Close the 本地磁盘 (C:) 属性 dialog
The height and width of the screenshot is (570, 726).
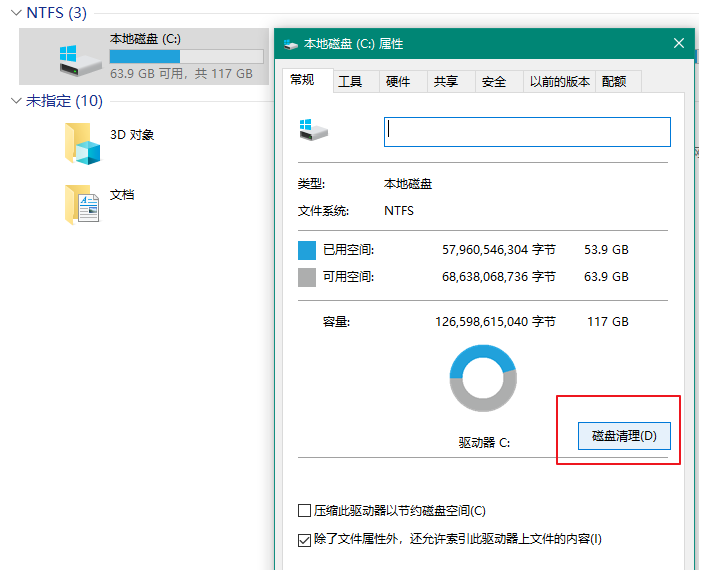pos(679,44)
